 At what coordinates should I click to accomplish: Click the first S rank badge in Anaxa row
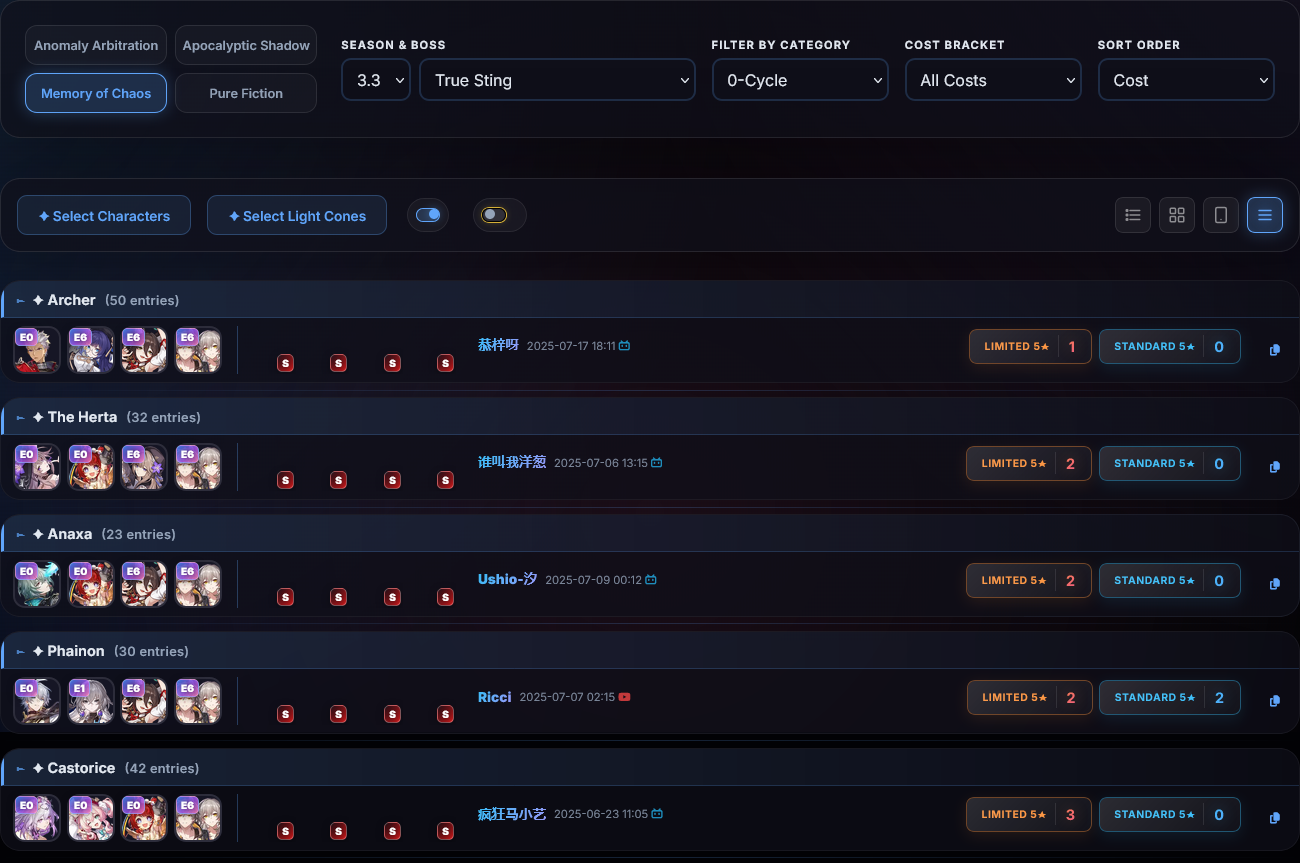(x=285, y=597)
